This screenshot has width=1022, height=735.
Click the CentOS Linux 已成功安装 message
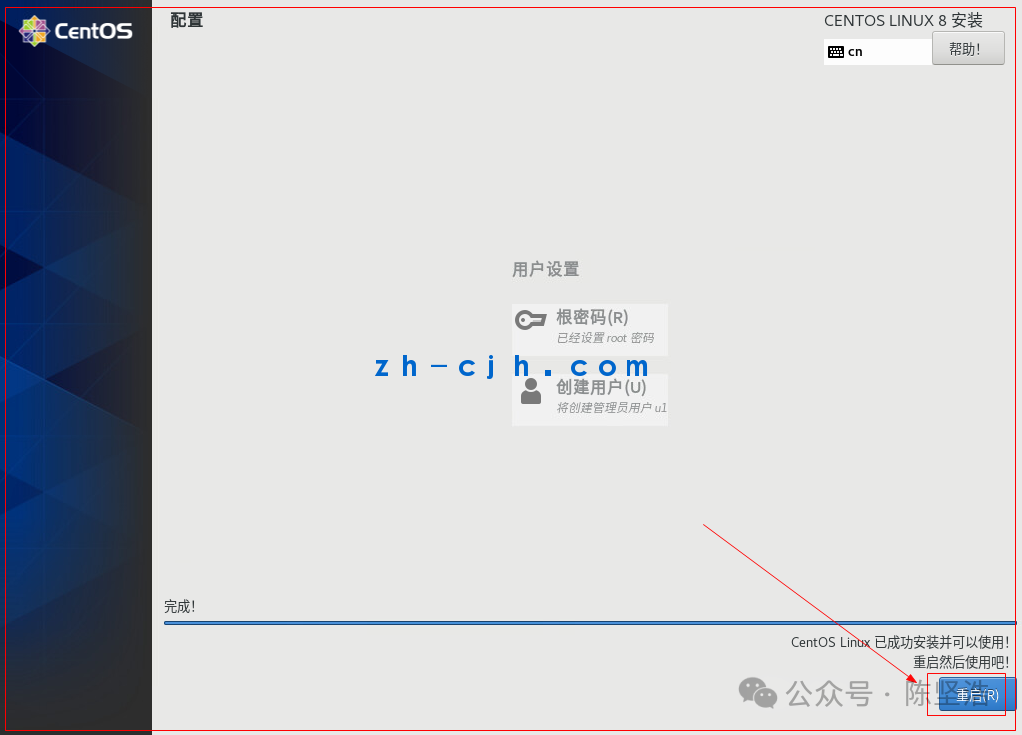[x=900, y=642]
